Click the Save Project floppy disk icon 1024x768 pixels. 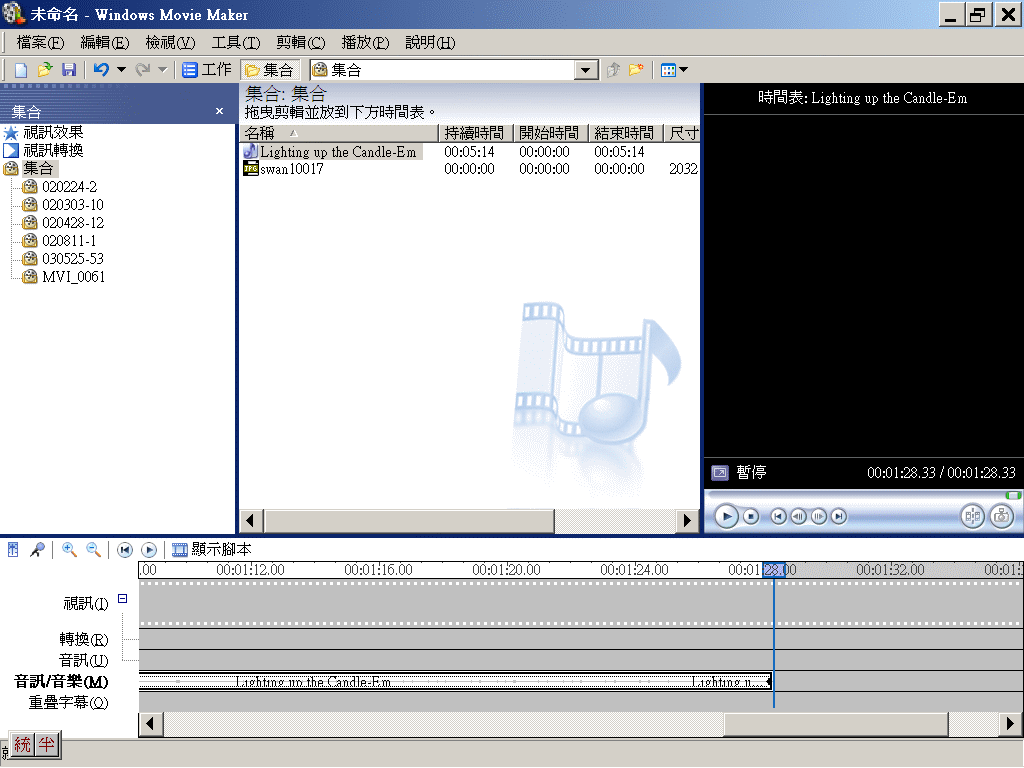click(69, 70)
